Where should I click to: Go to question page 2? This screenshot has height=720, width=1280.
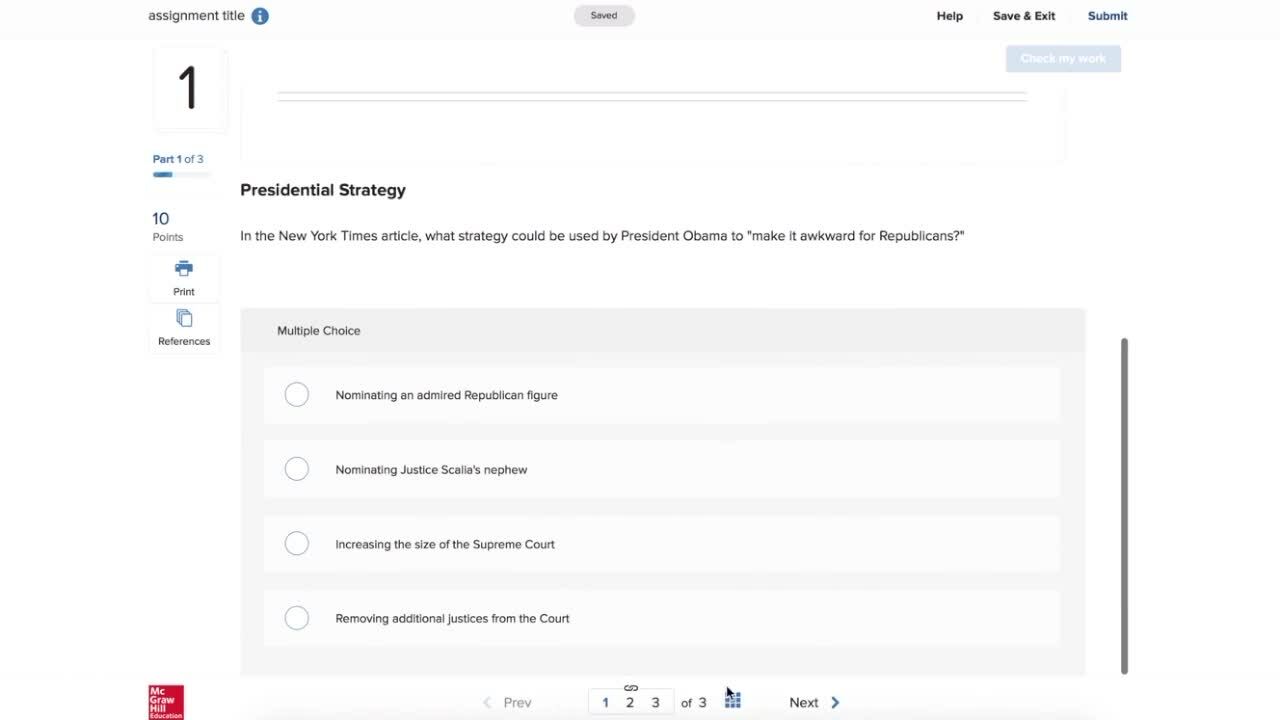(x=630, y=703)
